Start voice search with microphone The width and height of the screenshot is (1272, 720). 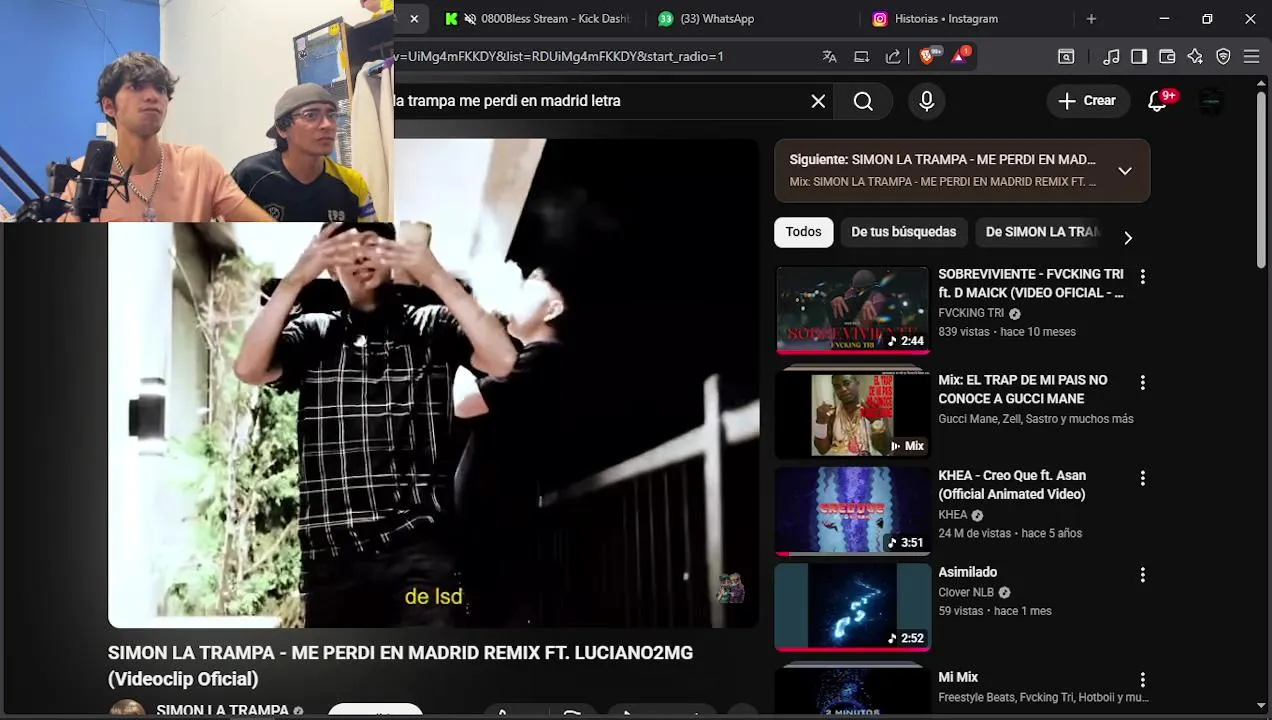(x=927, y=101)
